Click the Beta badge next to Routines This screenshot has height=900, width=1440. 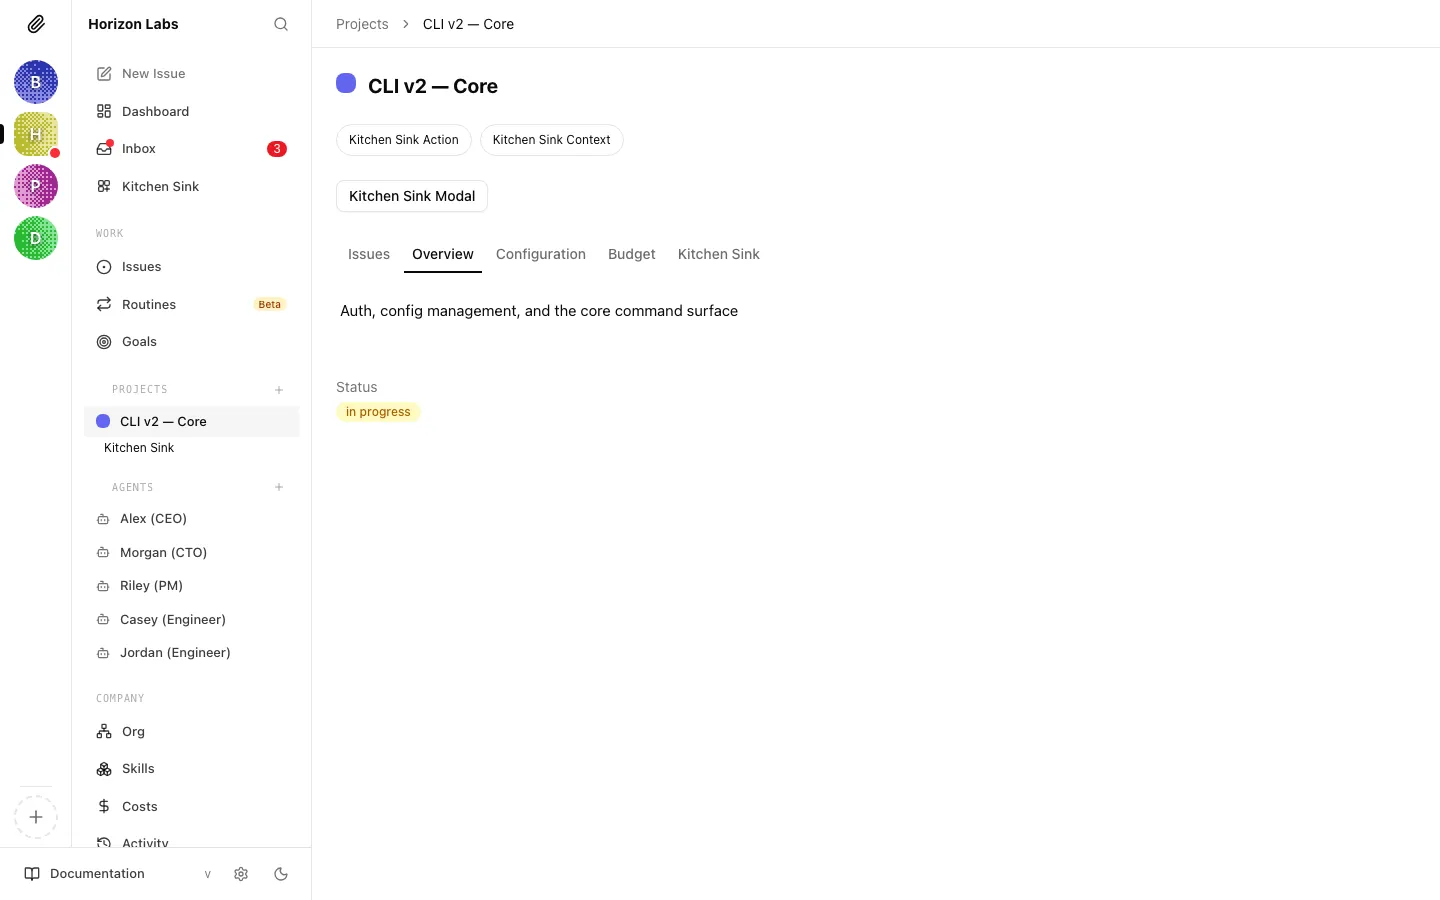pos(270,304)
